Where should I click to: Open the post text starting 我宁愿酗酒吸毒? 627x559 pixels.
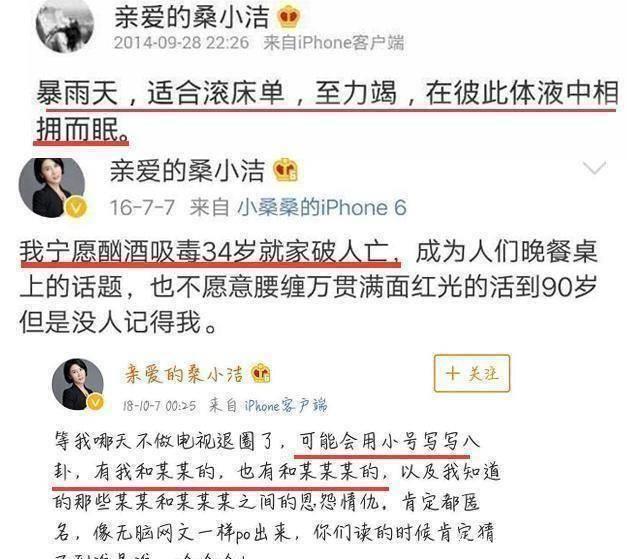[308, 287]
